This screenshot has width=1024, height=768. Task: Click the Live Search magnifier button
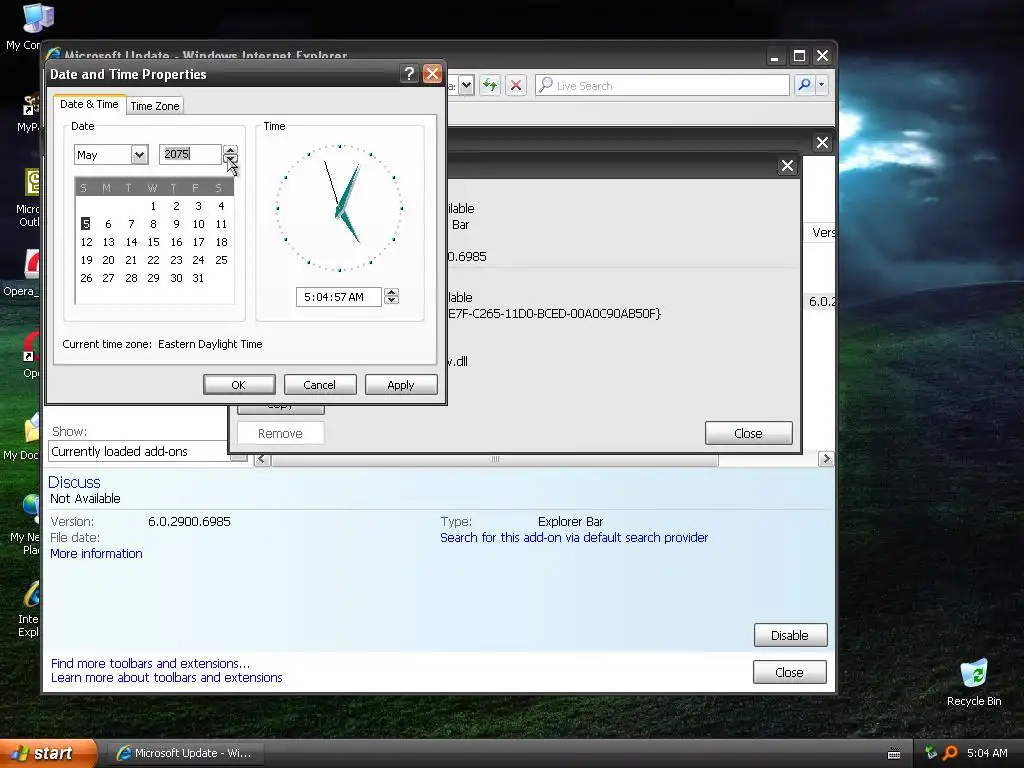pos(805,85)
